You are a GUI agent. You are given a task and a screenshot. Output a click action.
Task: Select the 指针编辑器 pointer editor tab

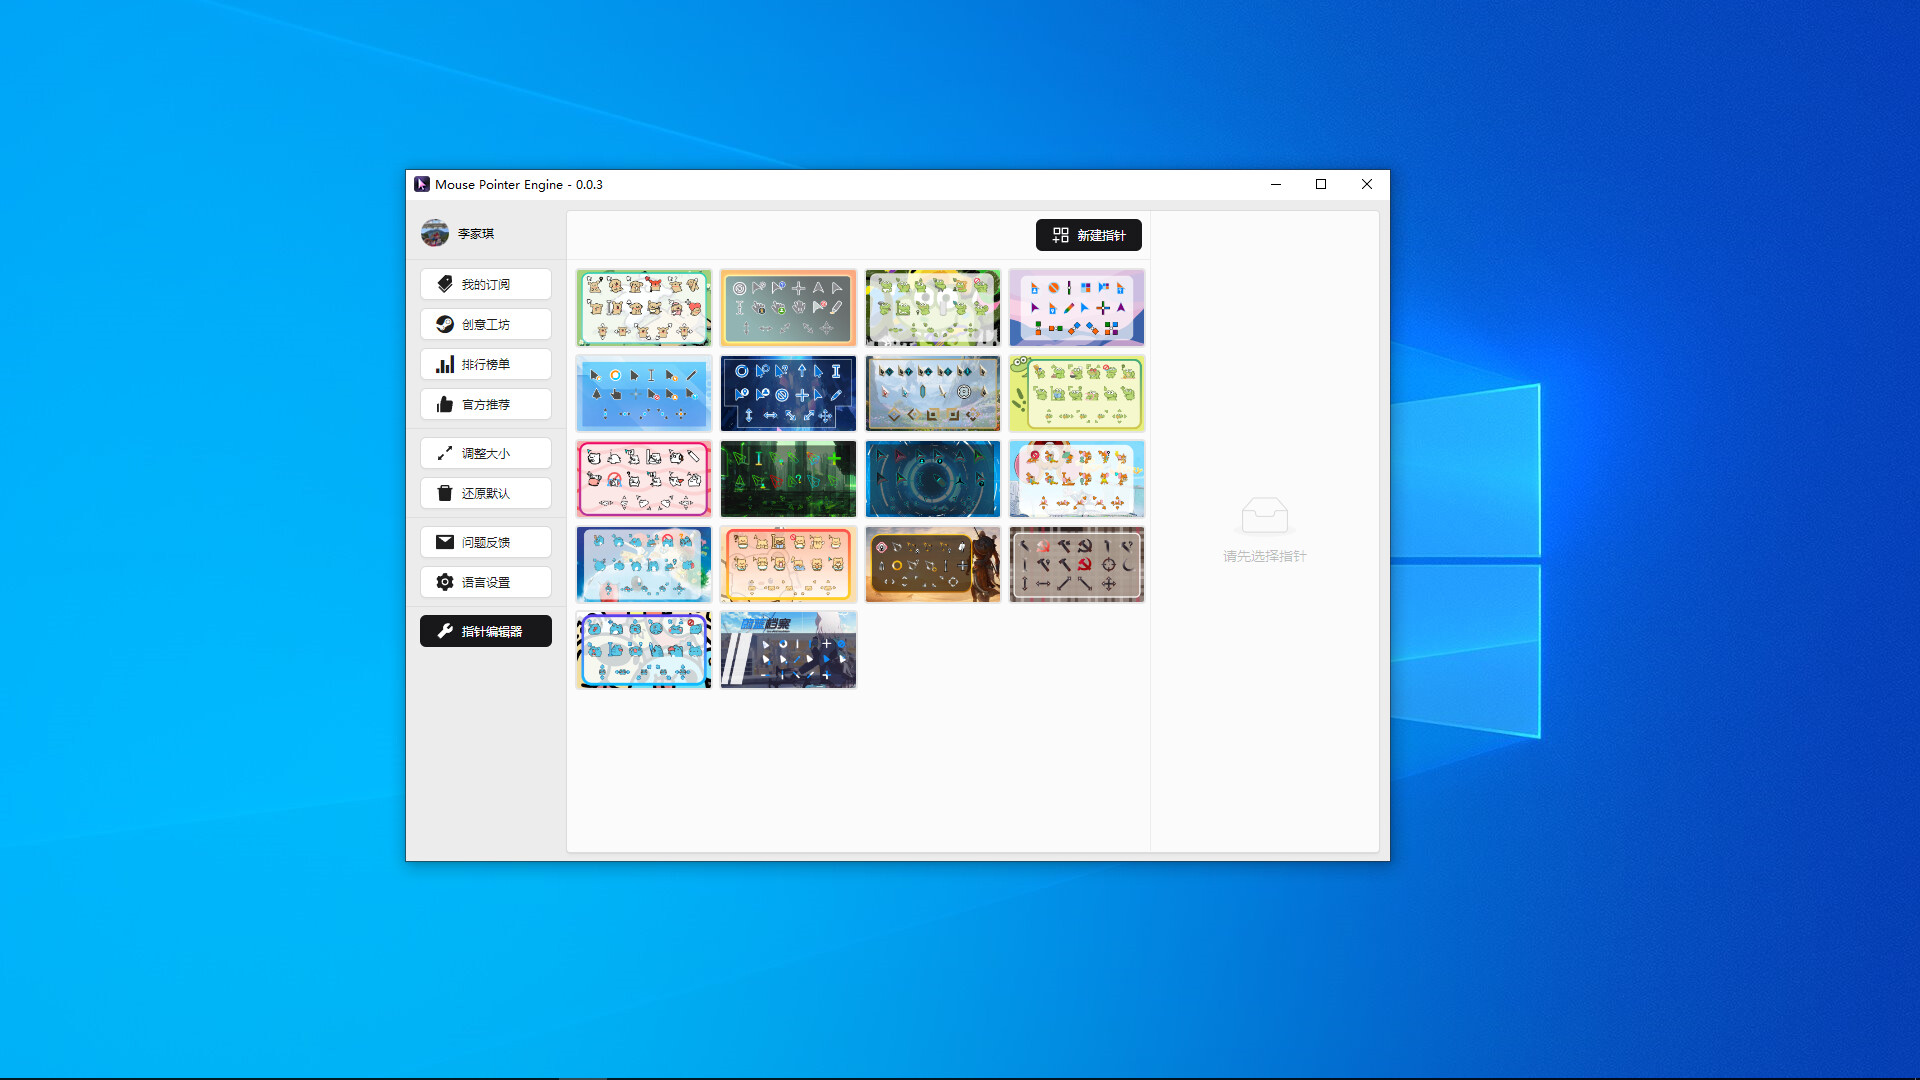coord(485,631)
